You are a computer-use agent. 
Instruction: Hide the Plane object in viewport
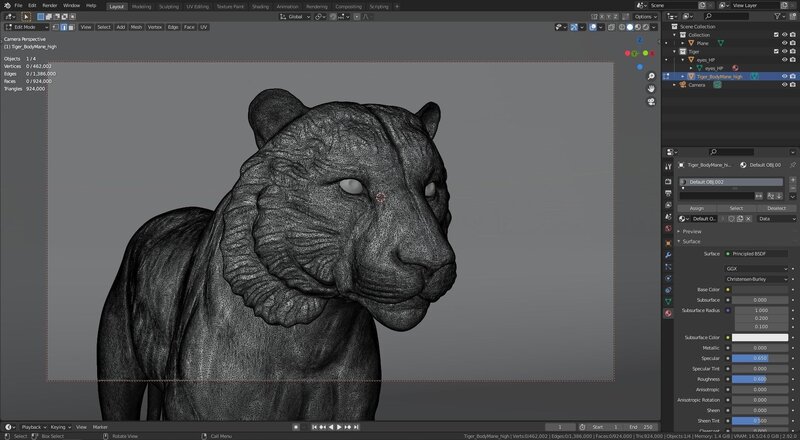click(x=784, y=43)
